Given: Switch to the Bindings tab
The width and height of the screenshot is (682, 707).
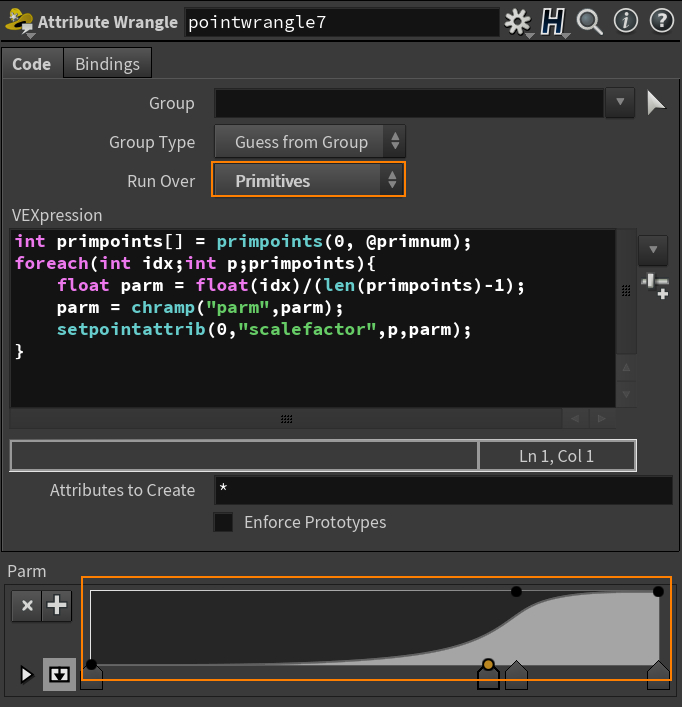Looking at the screenshot, I should click(107, 64).
